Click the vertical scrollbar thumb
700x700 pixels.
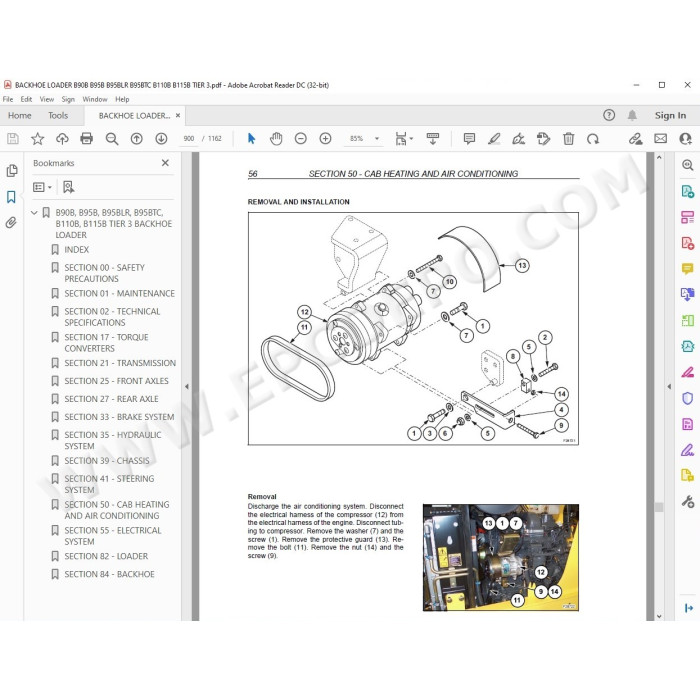pyautogui.click(x=659, y=507)
